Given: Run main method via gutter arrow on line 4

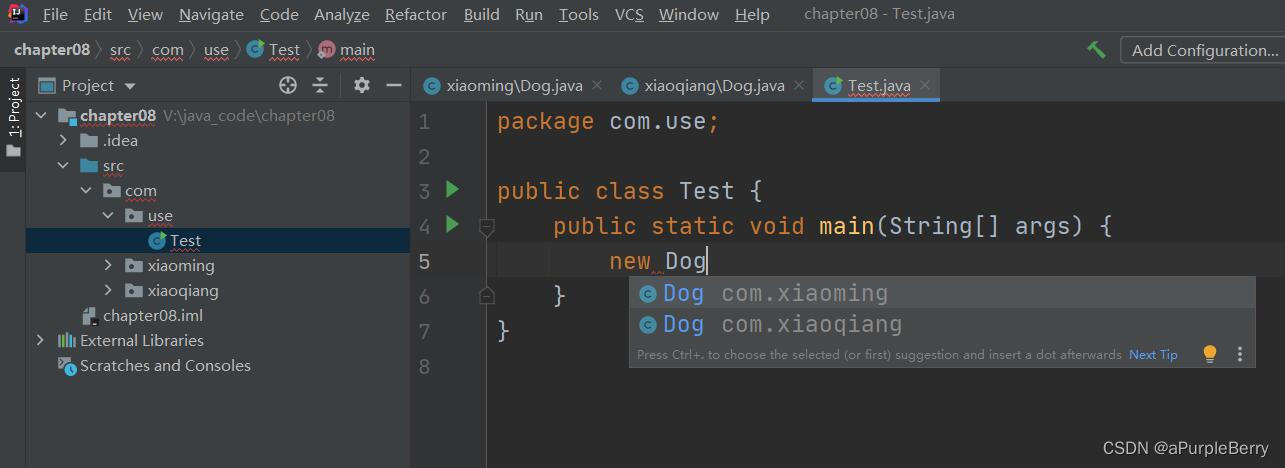Looking at the screenshot, I should [452, 224].
